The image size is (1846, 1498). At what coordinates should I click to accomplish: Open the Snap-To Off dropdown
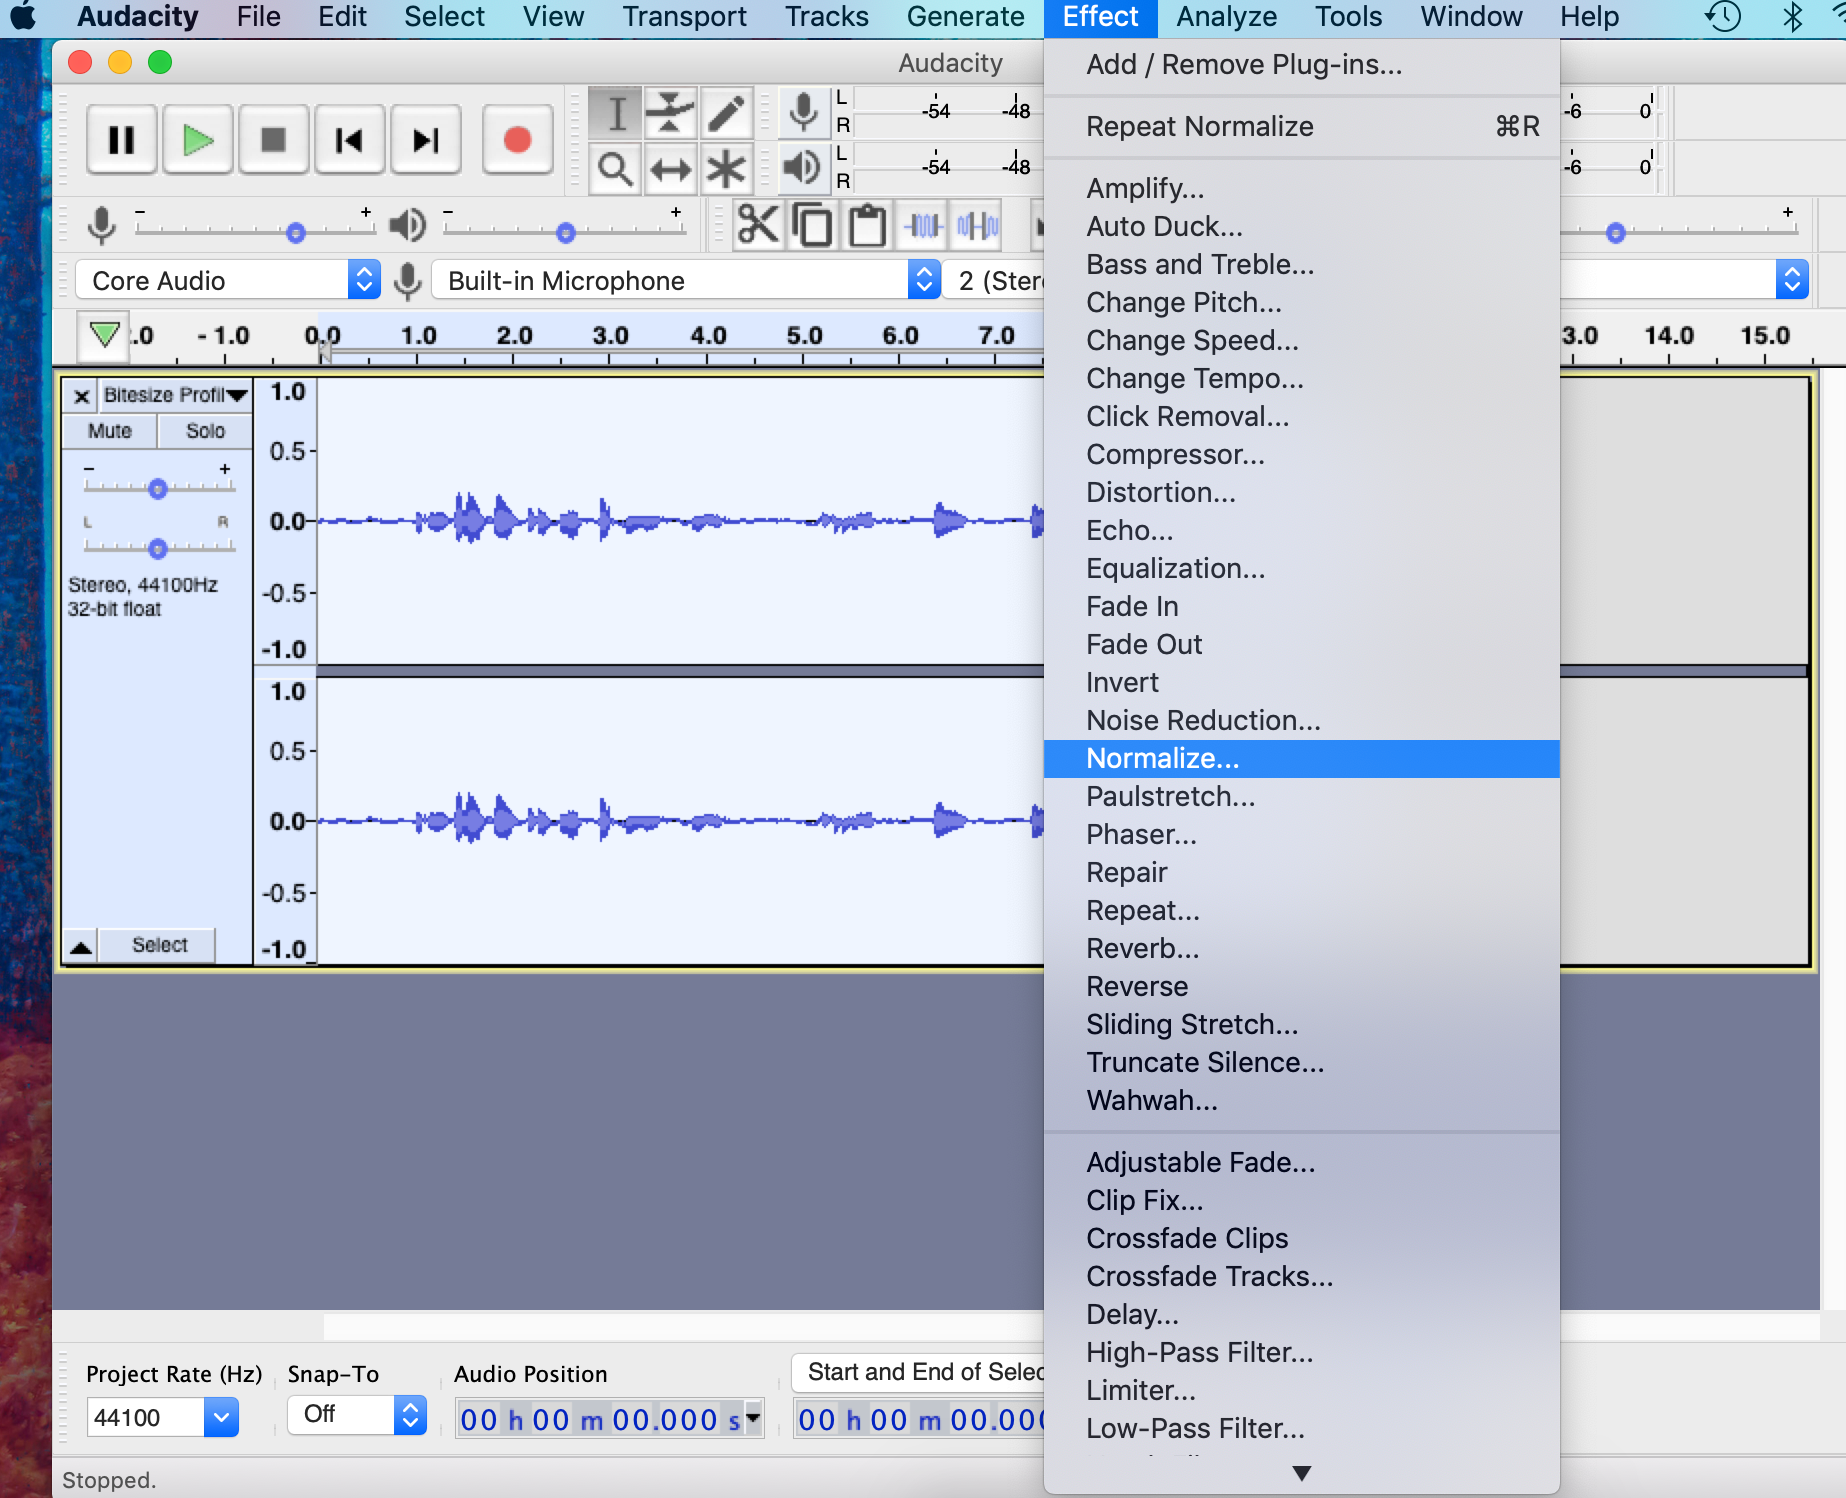357,1415
